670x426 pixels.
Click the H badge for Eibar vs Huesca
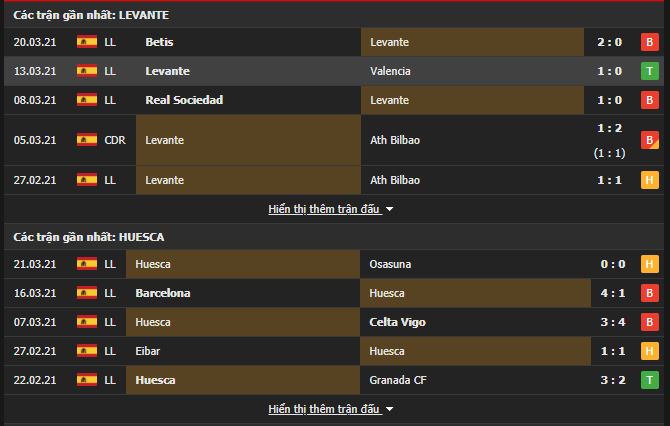(x=649, y=351)
